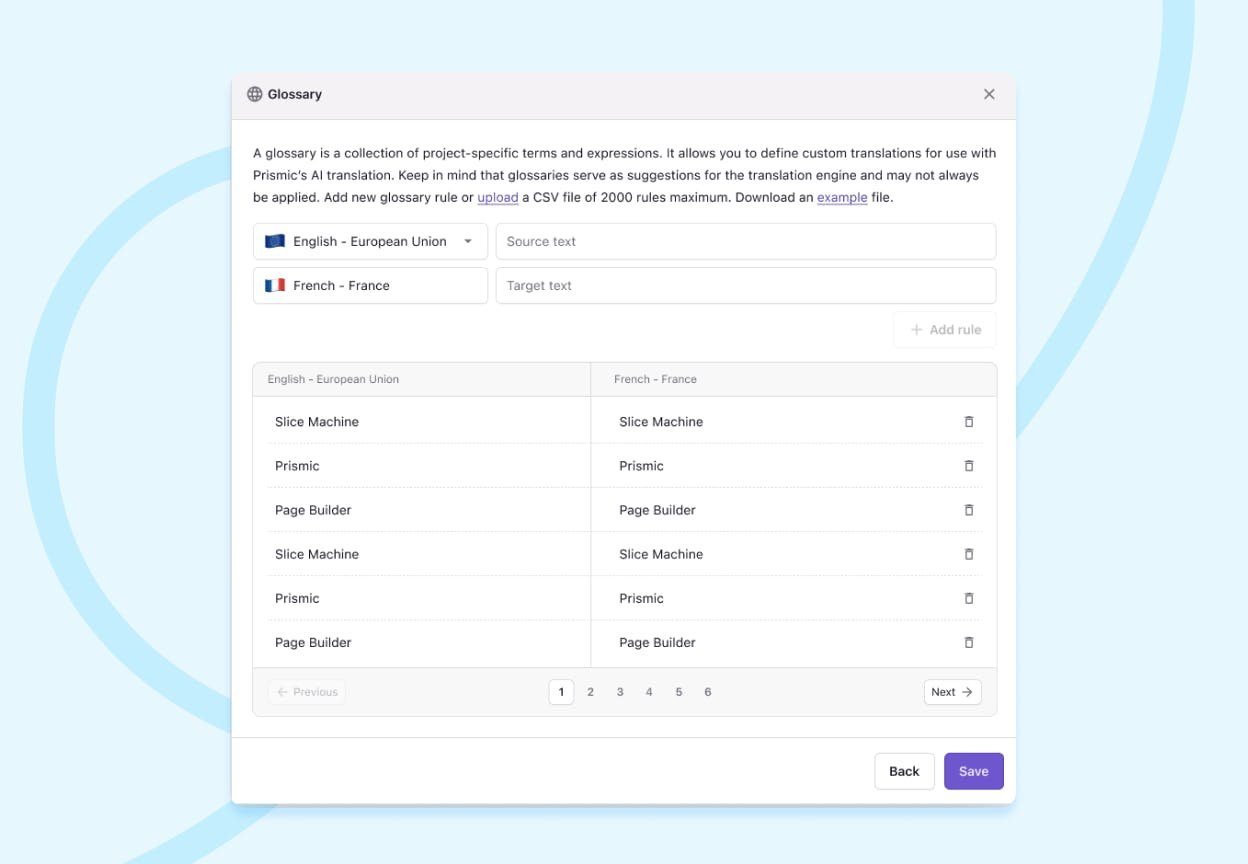Delete the second Slice Machine rule
The width and height of the screenshot is (1248, 864).
pyautogui.click(x=968, y=554)
